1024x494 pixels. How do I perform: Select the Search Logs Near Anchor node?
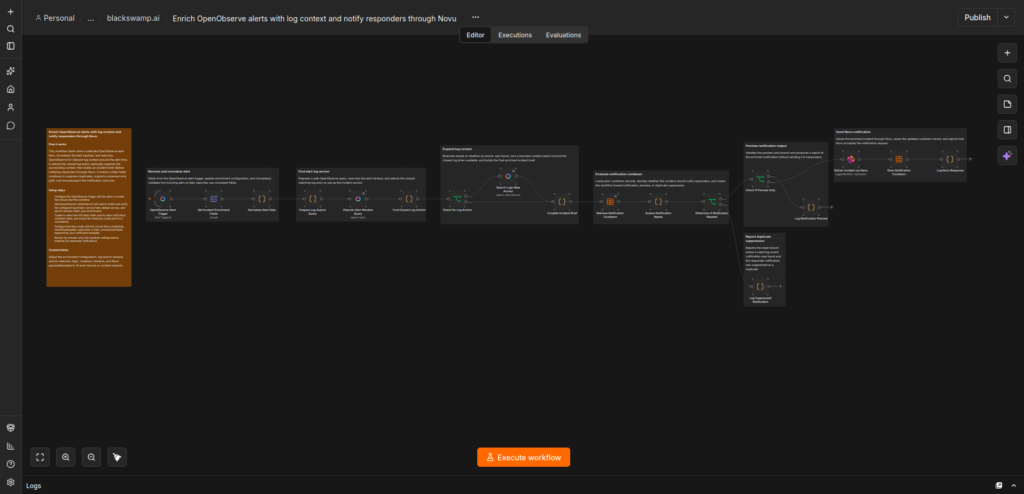coord(508,176)
